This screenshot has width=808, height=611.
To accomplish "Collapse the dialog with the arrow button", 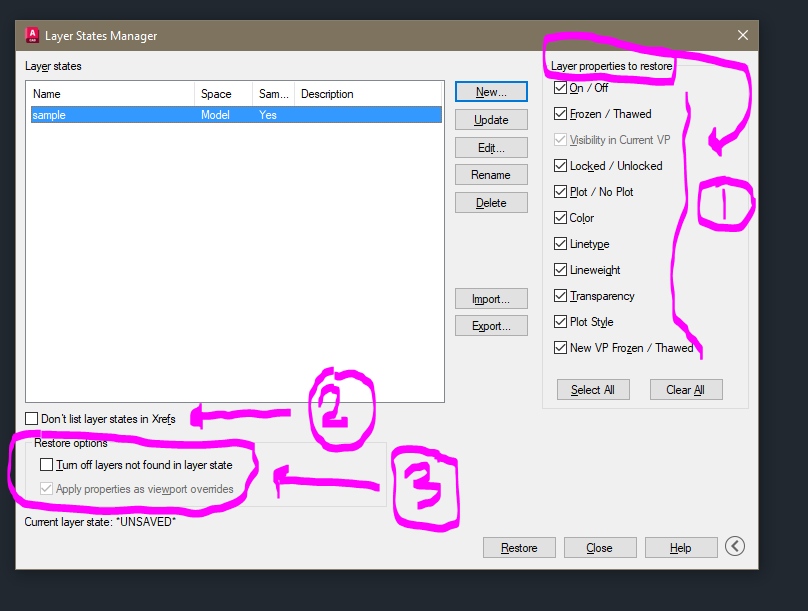I will [735, 546].
